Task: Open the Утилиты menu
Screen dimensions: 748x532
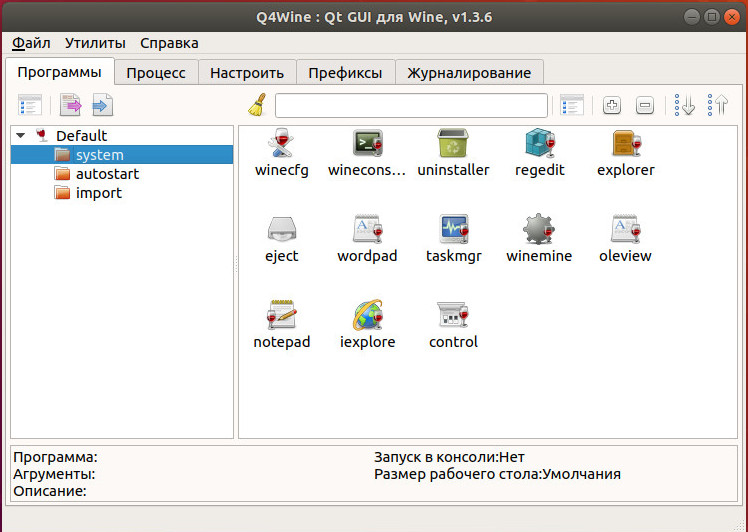Action: click(95, 43)
